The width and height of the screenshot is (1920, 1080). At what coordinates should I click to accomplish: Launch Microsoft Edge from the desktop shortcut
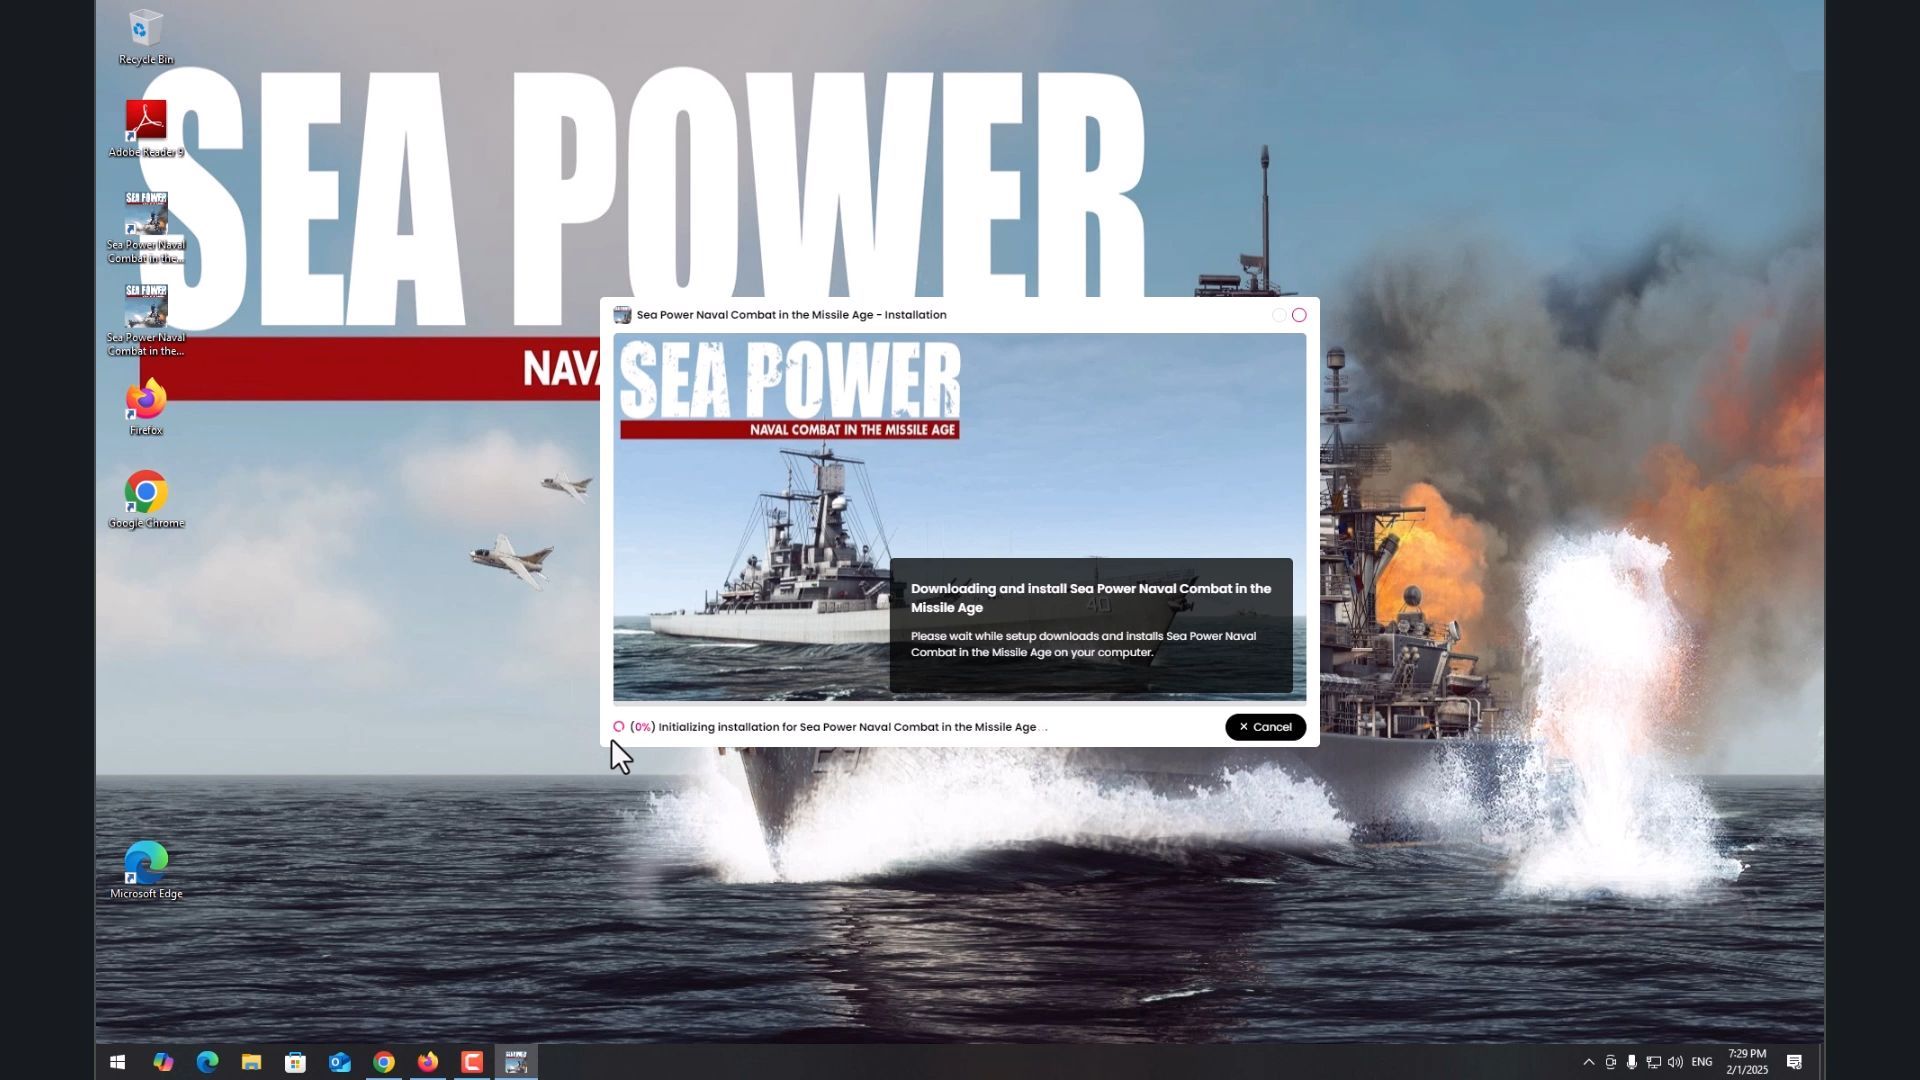145,870
